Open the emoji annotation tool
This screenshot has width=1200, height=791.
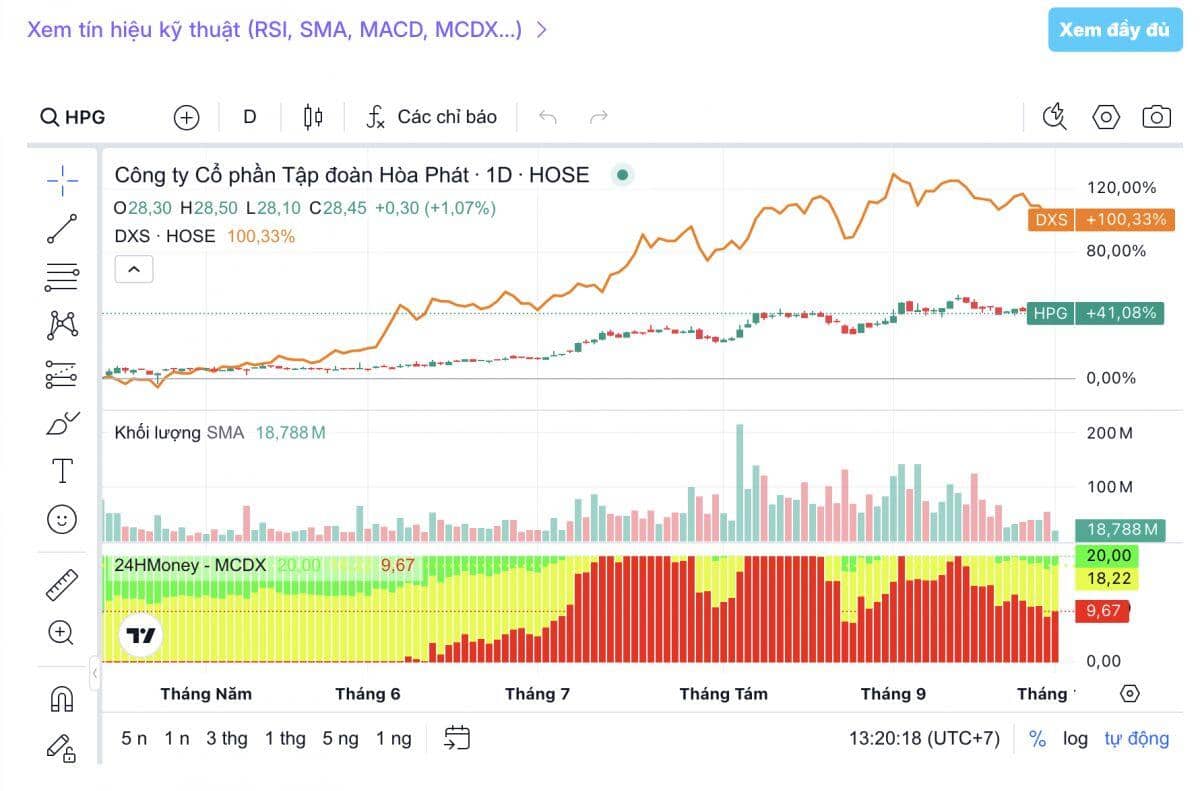click(x=61, y=520)
